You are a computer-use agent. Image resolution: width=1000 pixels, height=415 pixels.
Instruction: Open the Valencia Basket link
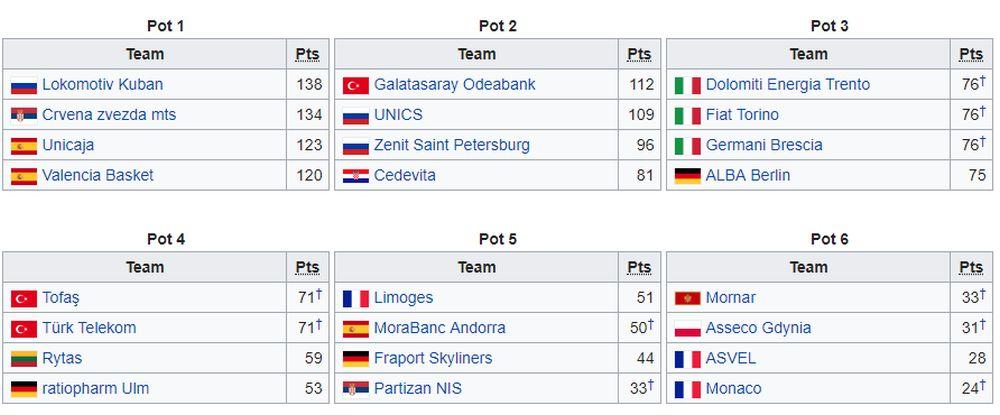(98, 175)
